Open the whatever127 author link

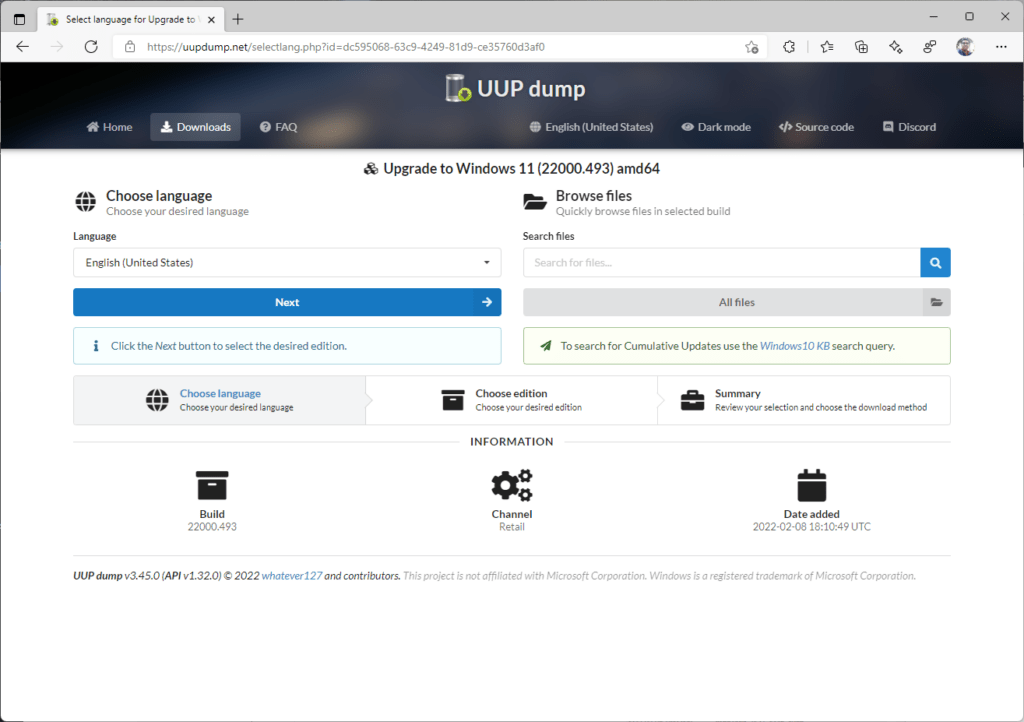[291, 576]
